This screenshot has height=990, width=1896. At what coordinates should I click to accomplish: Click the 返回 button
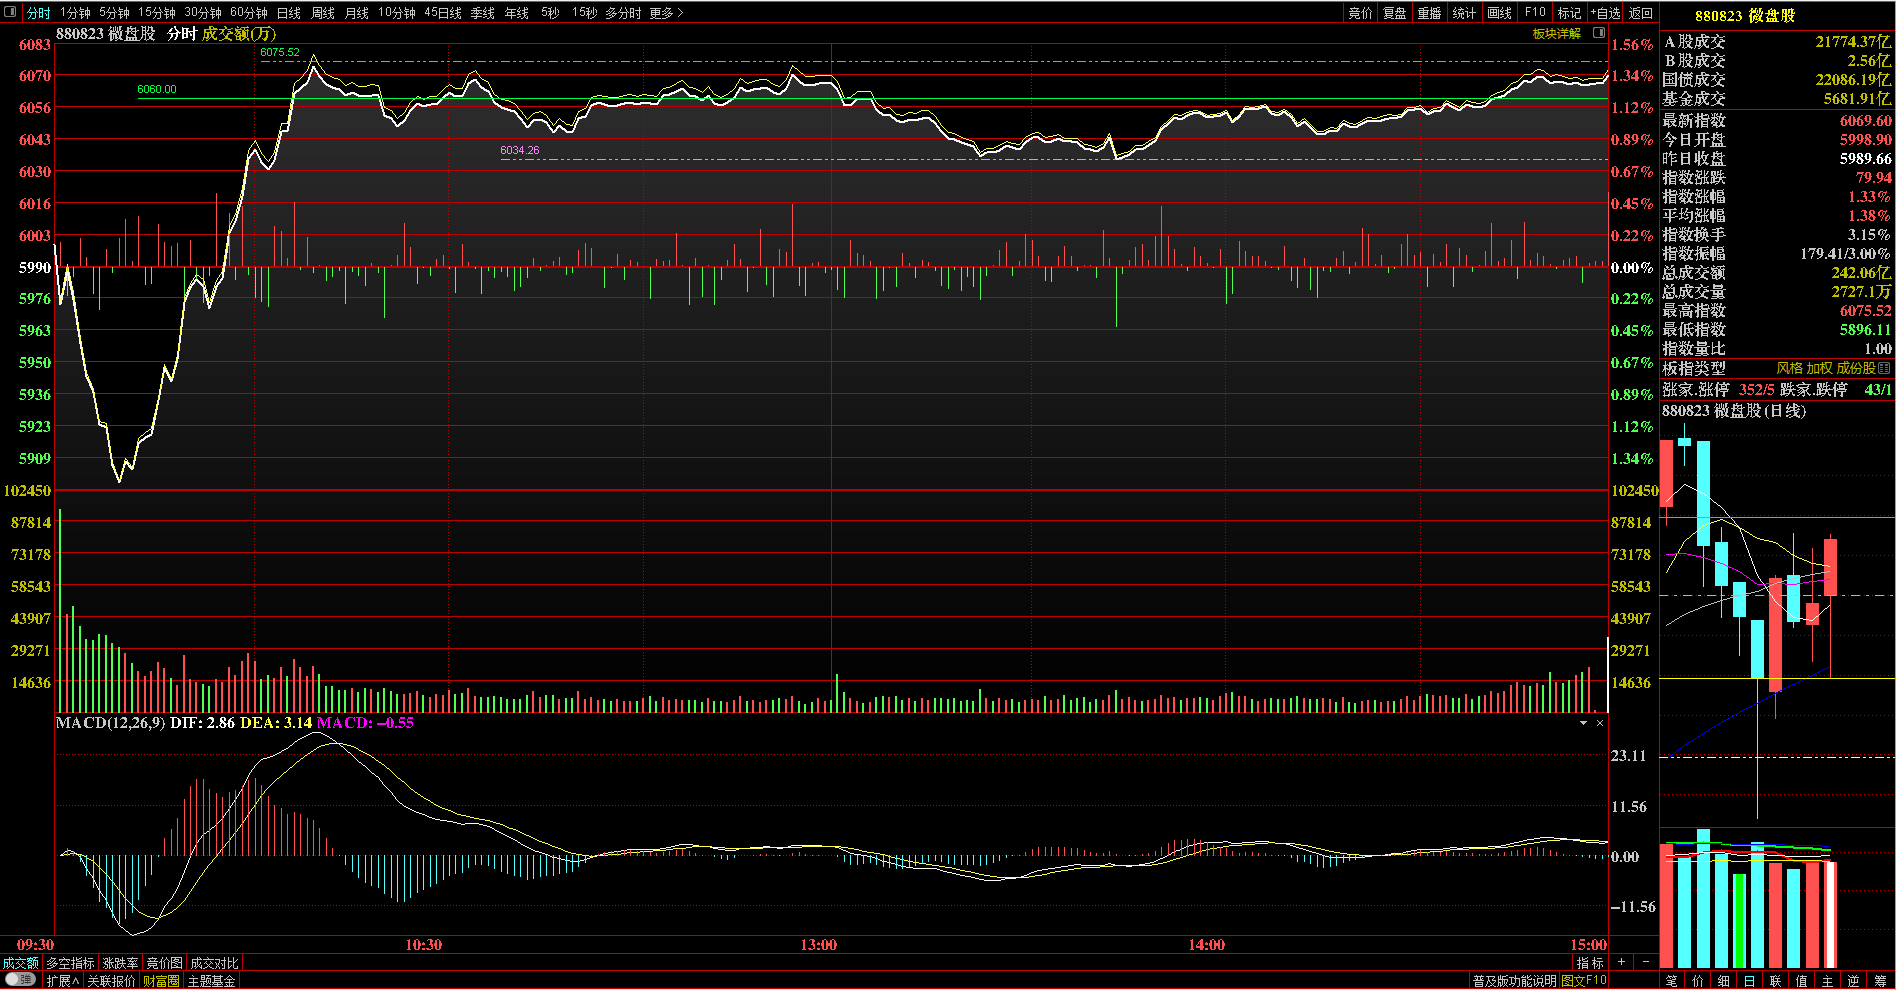(1641, 13)
